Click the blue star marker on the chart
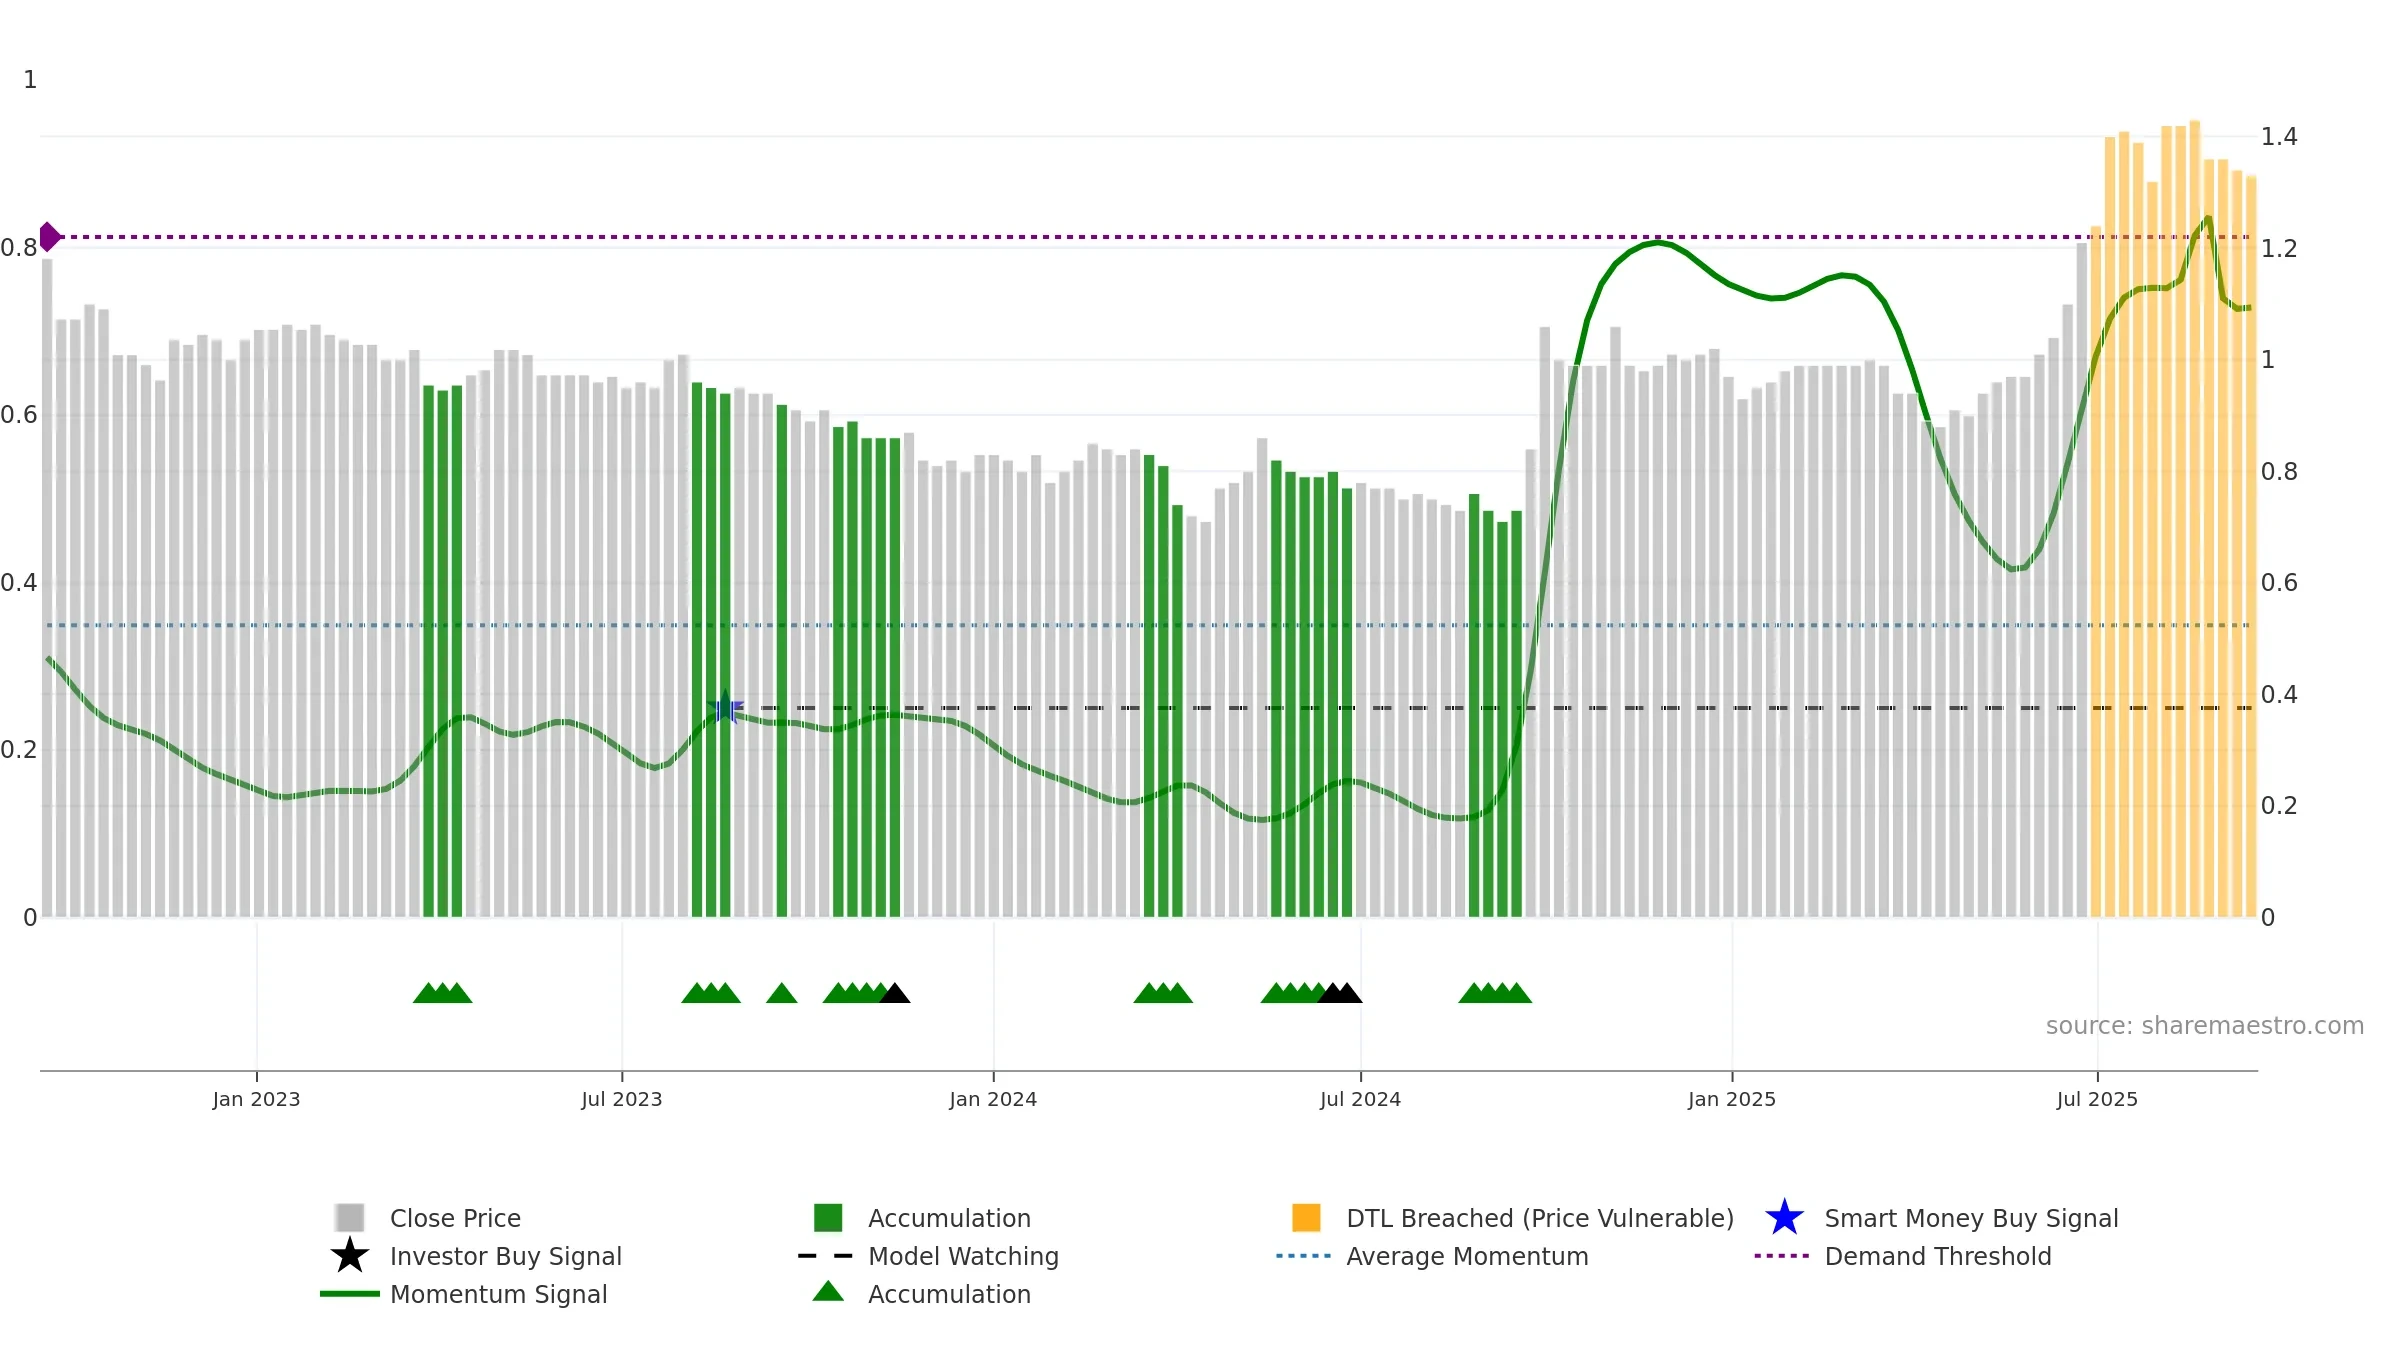This screenshot has height=1350, width=2400. 726,708
